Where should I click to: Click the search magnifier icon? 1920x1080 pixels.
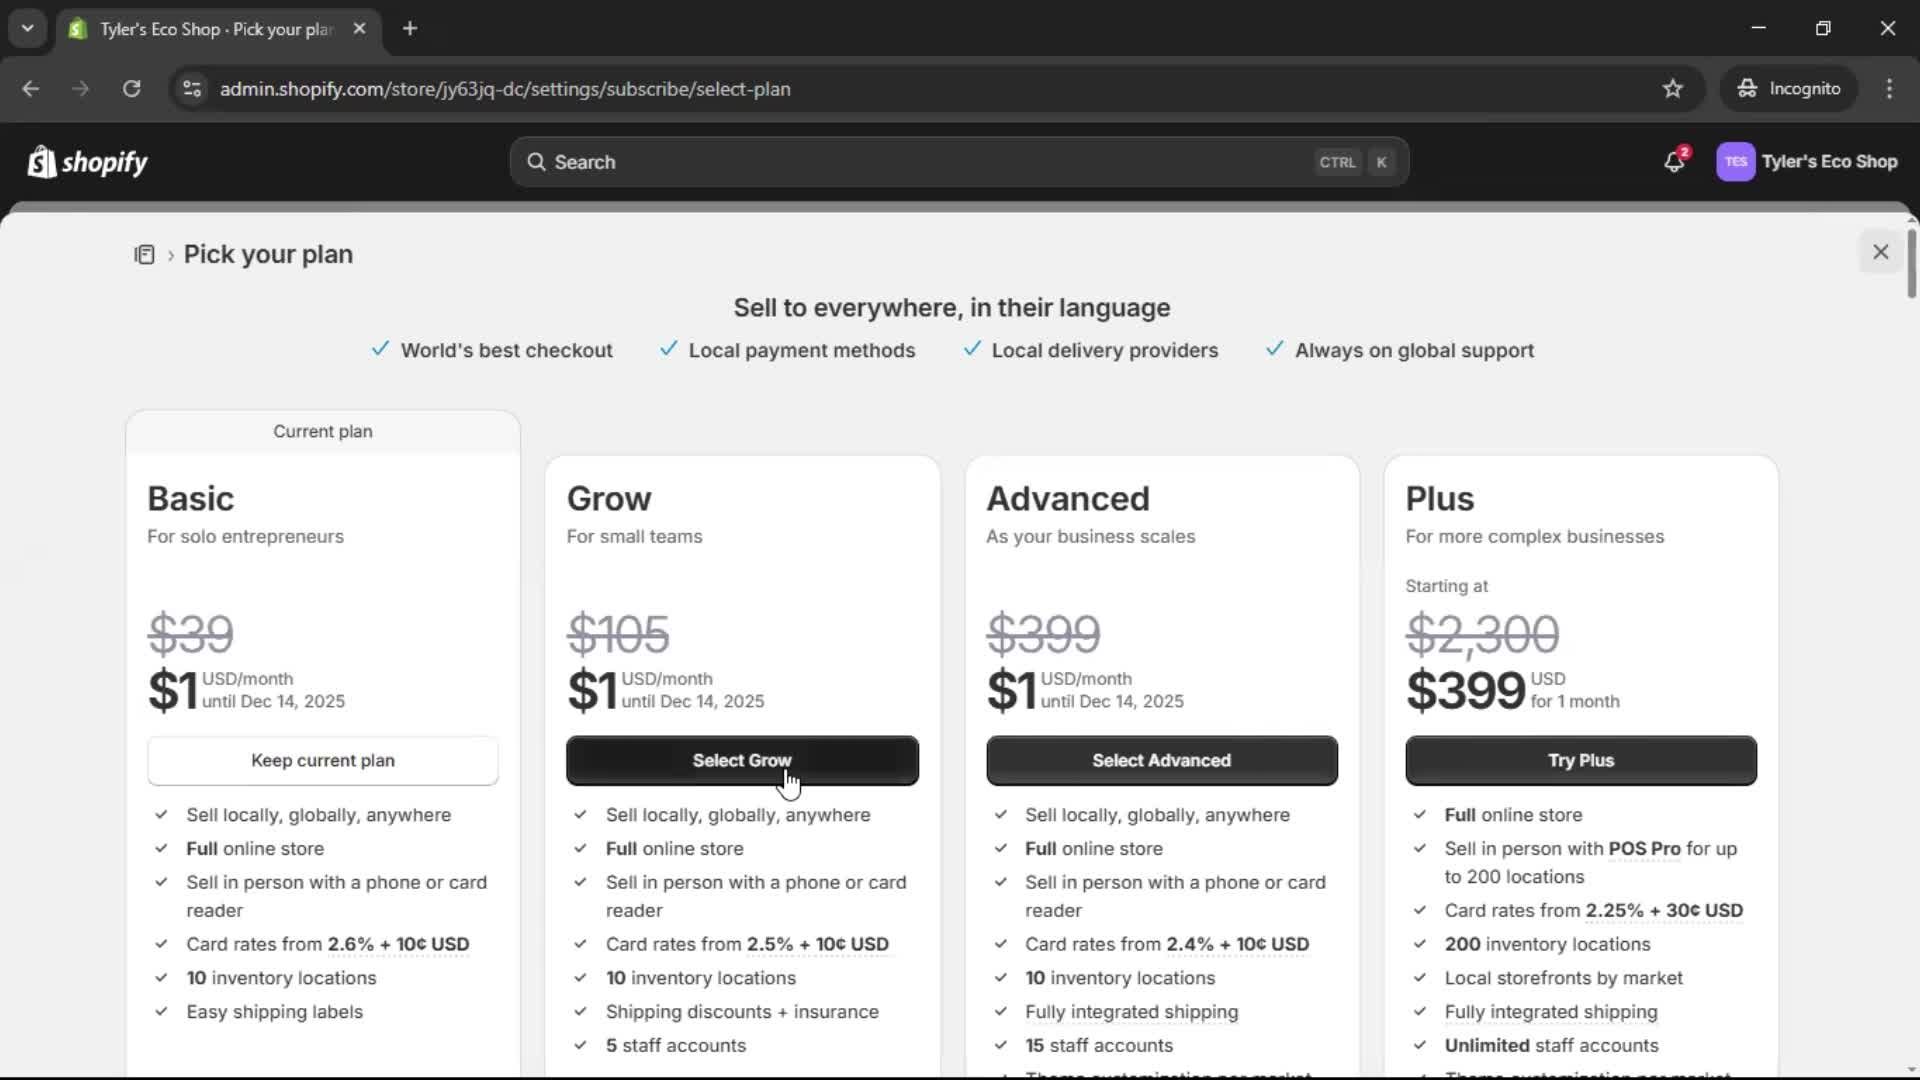click(x=537, y=162)
